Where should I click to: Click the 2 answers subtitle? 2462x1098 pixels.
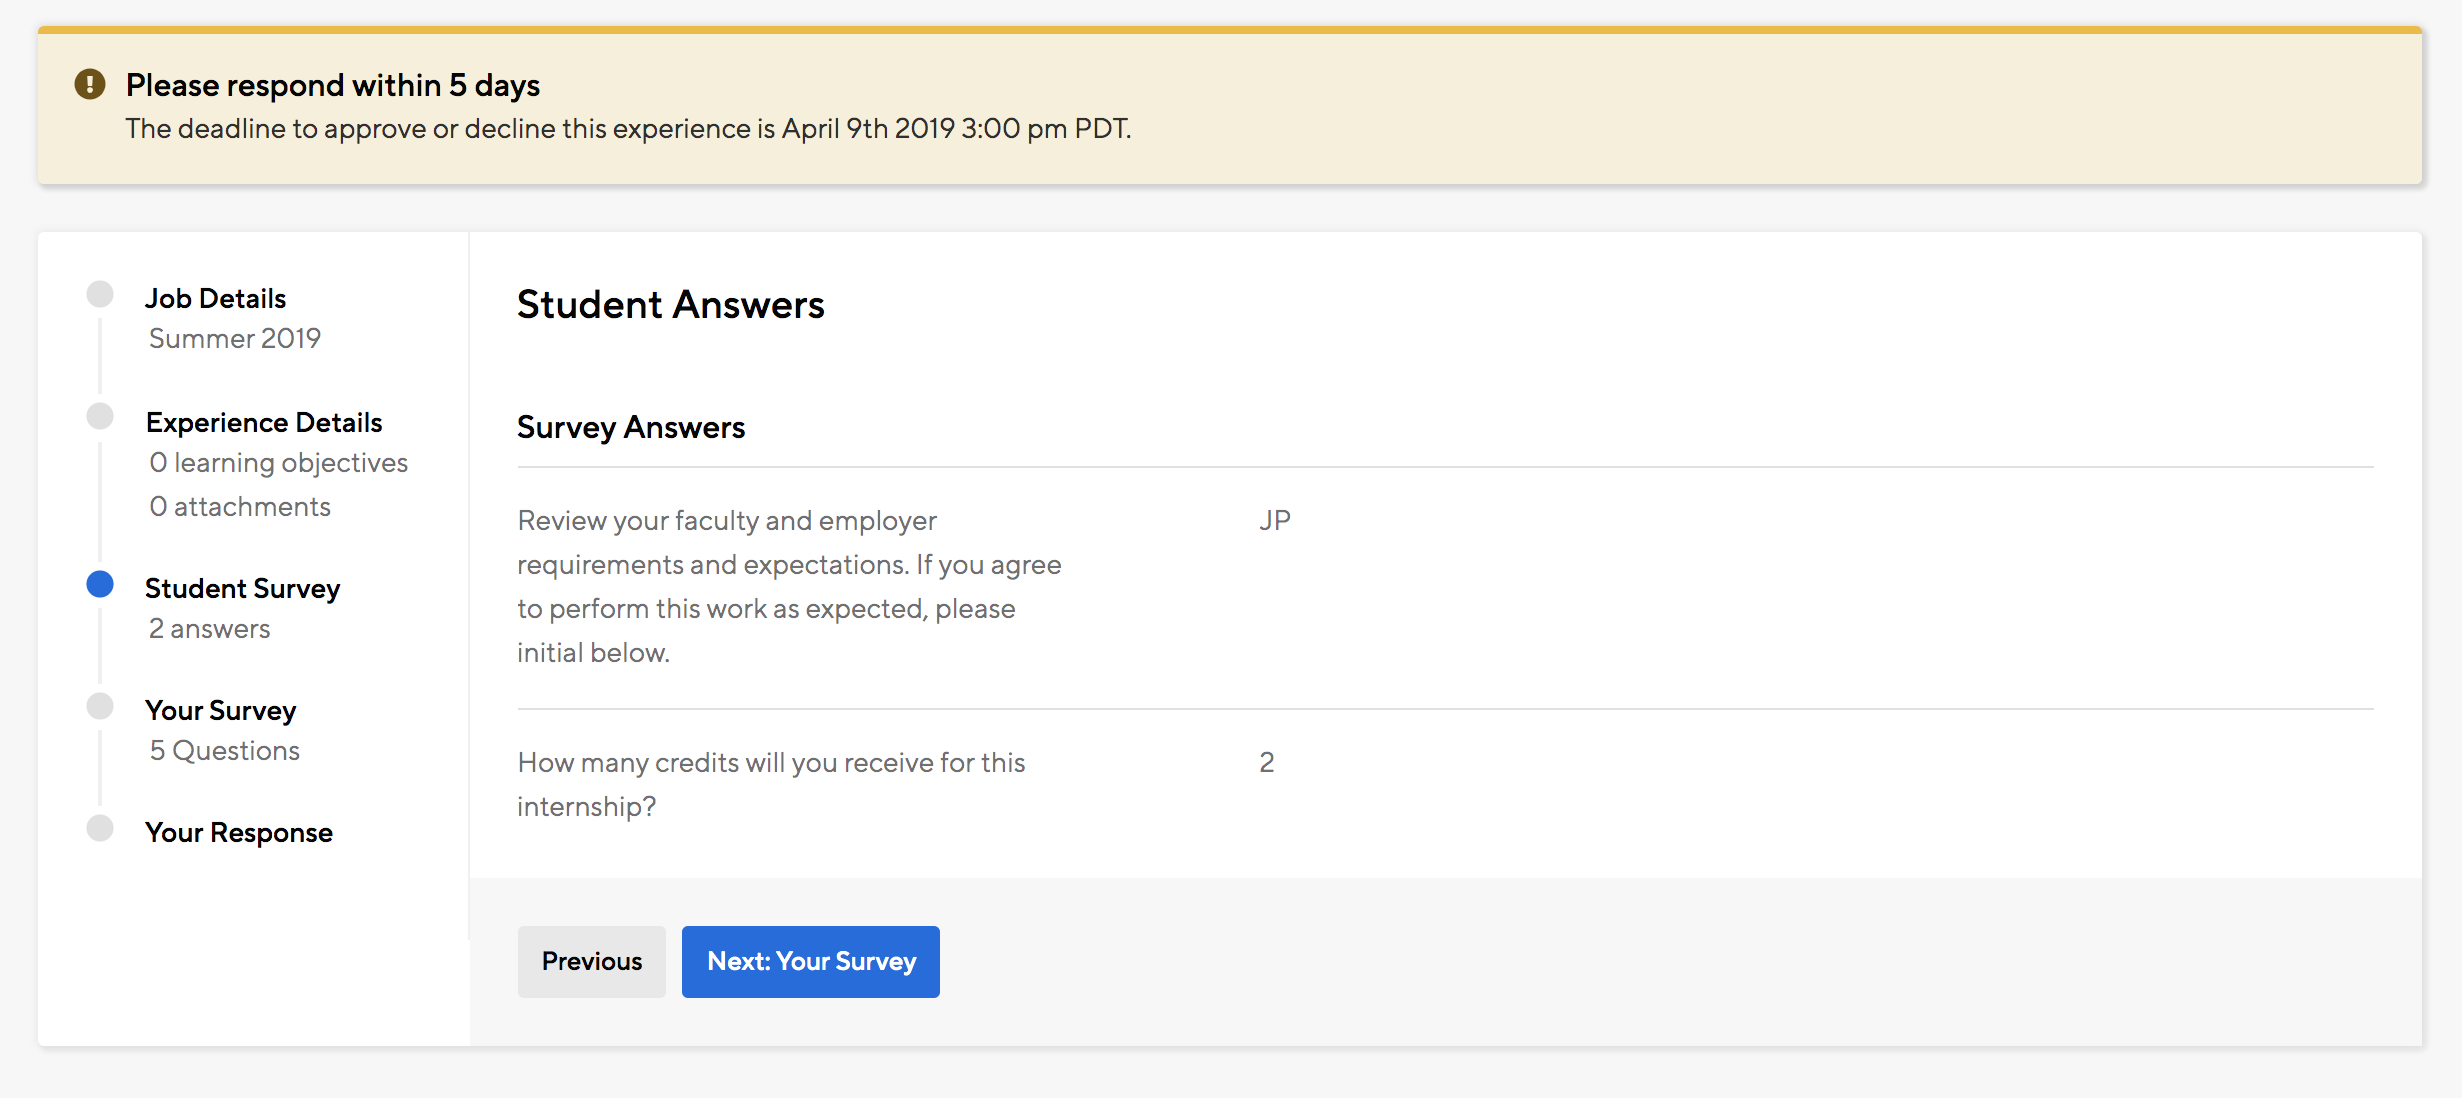pyautogui.click(x=209, y=628)
